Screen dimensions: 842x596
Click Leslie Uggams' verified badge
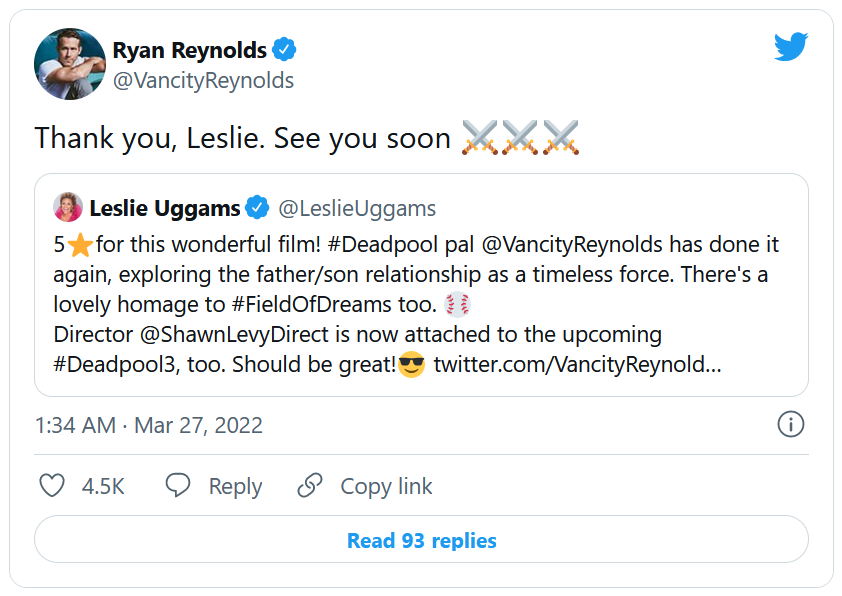[257, 208]
